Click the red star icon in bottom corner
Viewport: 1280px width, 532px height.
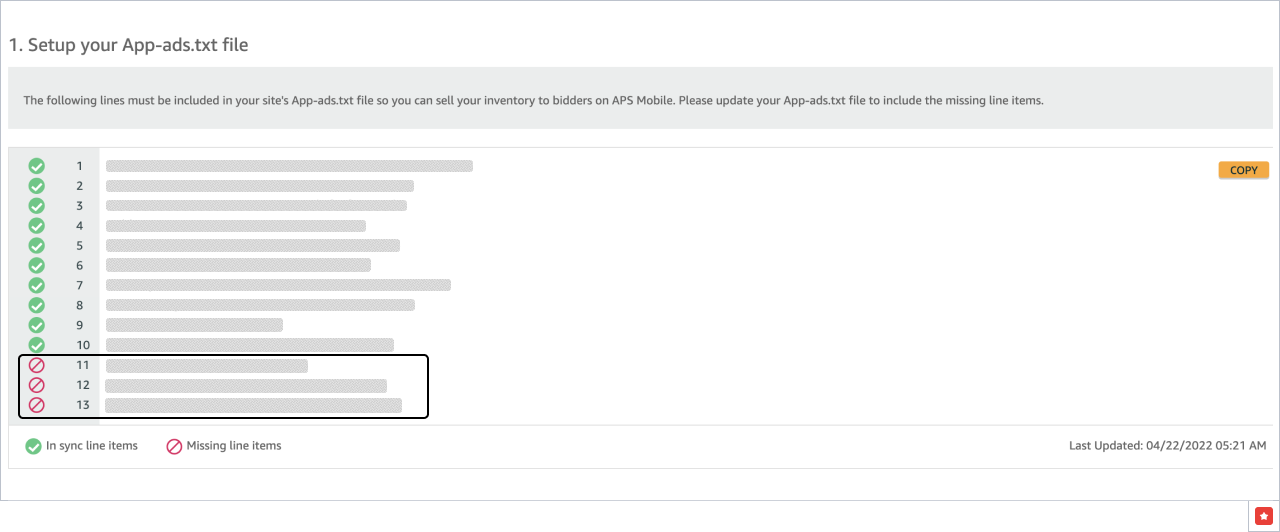[1262, 515]
